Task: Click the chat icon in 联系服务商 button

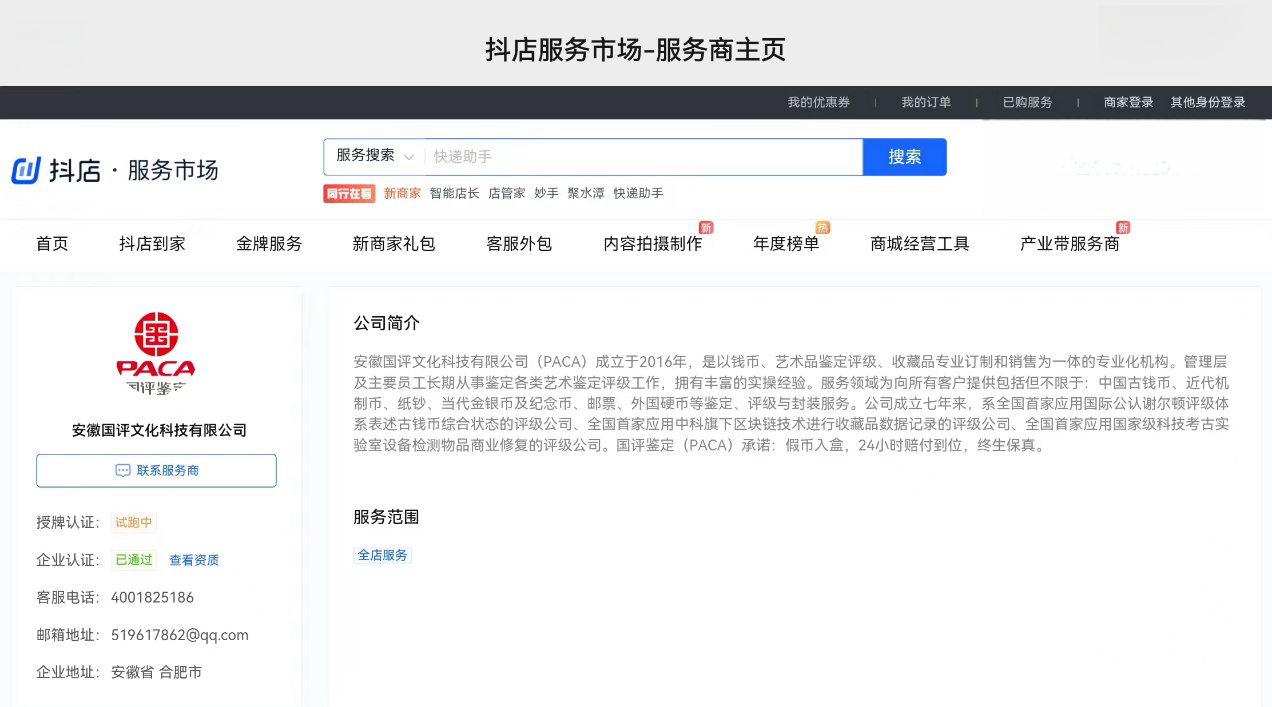Action: pos(123,471)
